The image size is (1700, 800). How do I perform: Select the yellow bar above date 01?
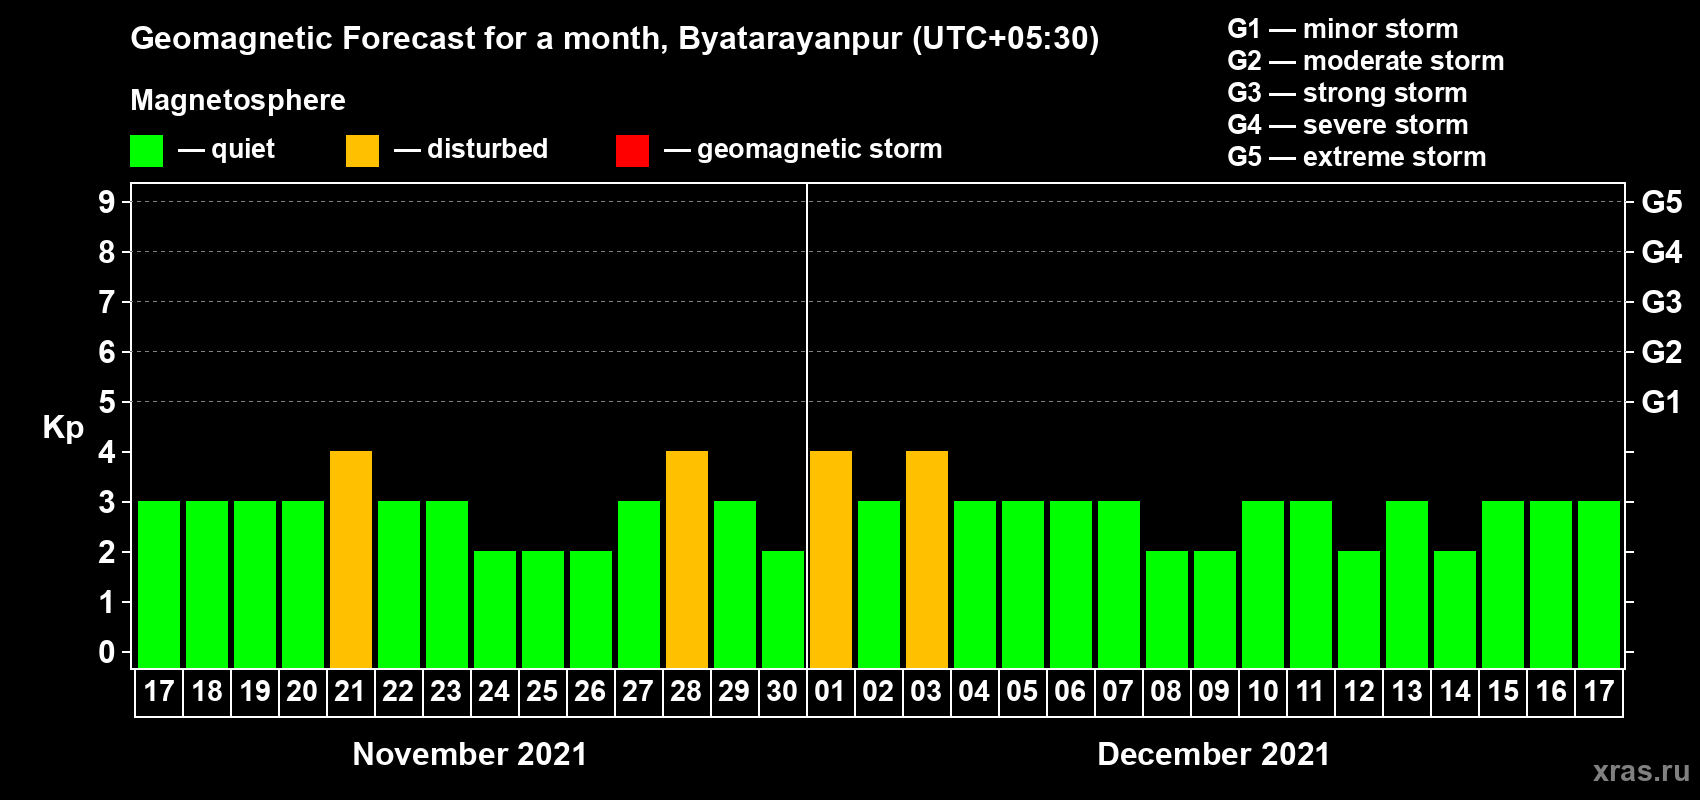coord(831,559)
